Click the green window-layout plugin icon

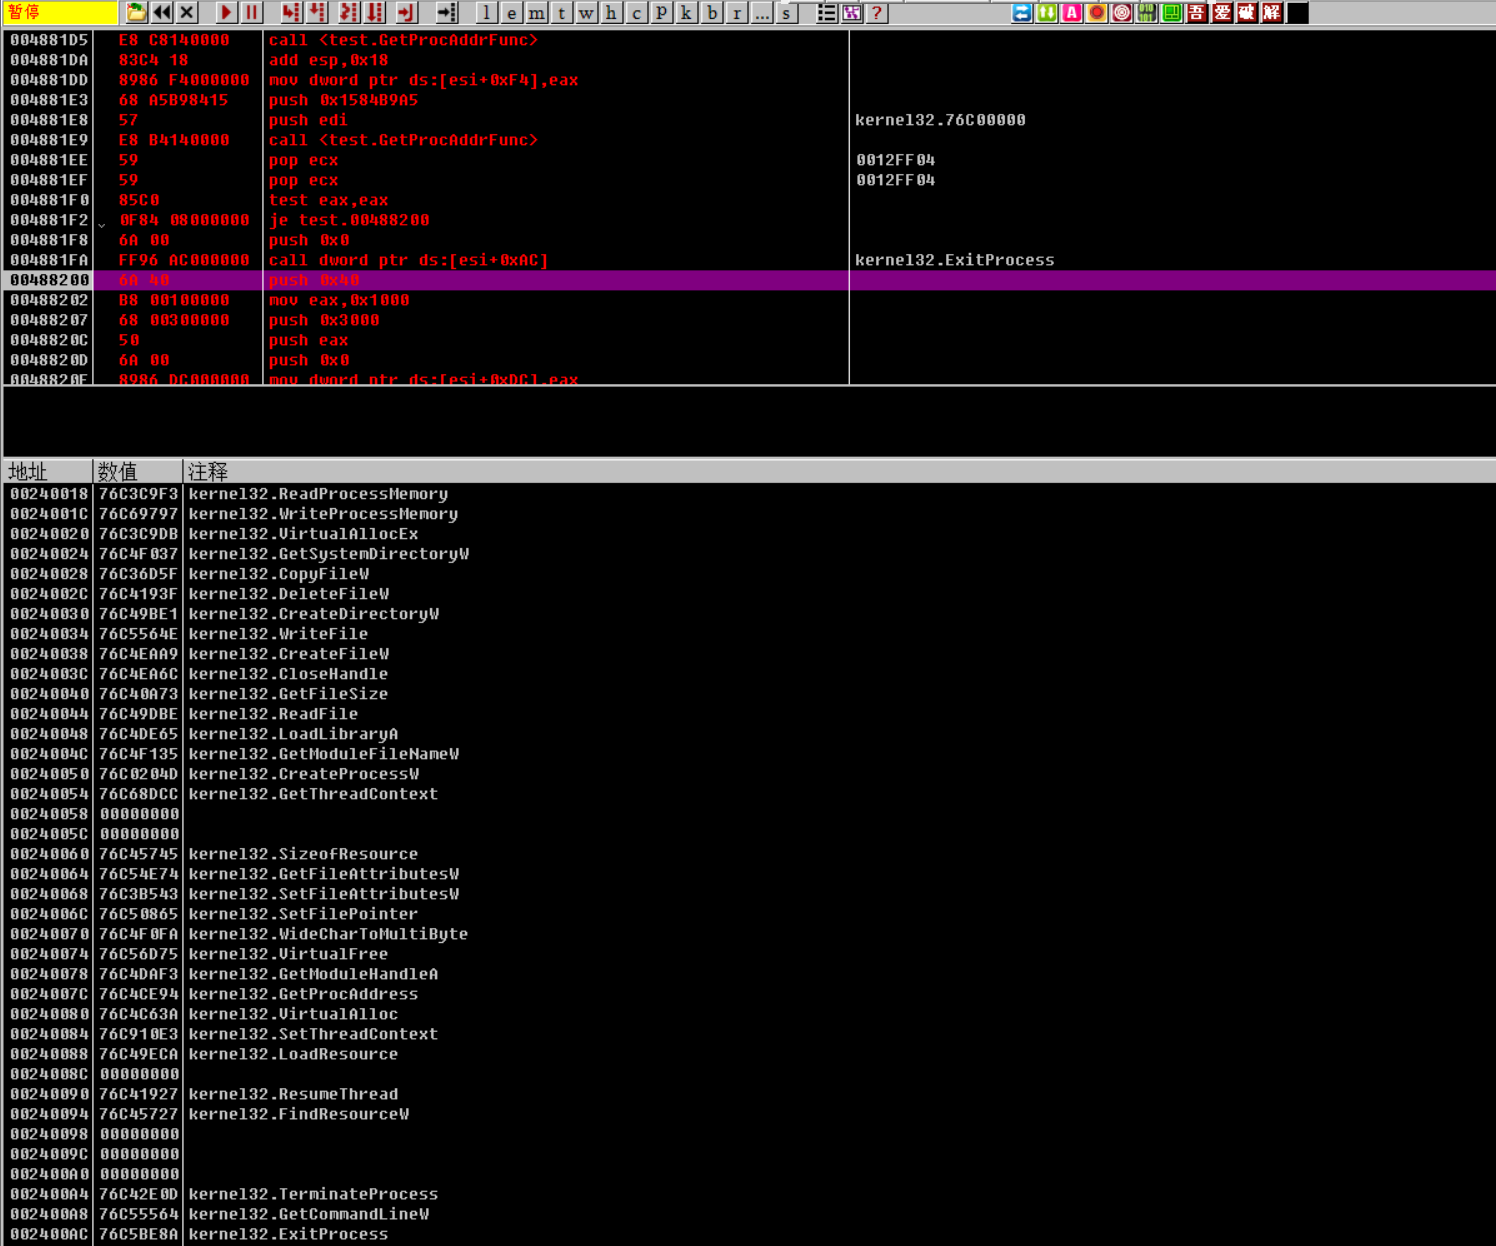pos(1172,12)
